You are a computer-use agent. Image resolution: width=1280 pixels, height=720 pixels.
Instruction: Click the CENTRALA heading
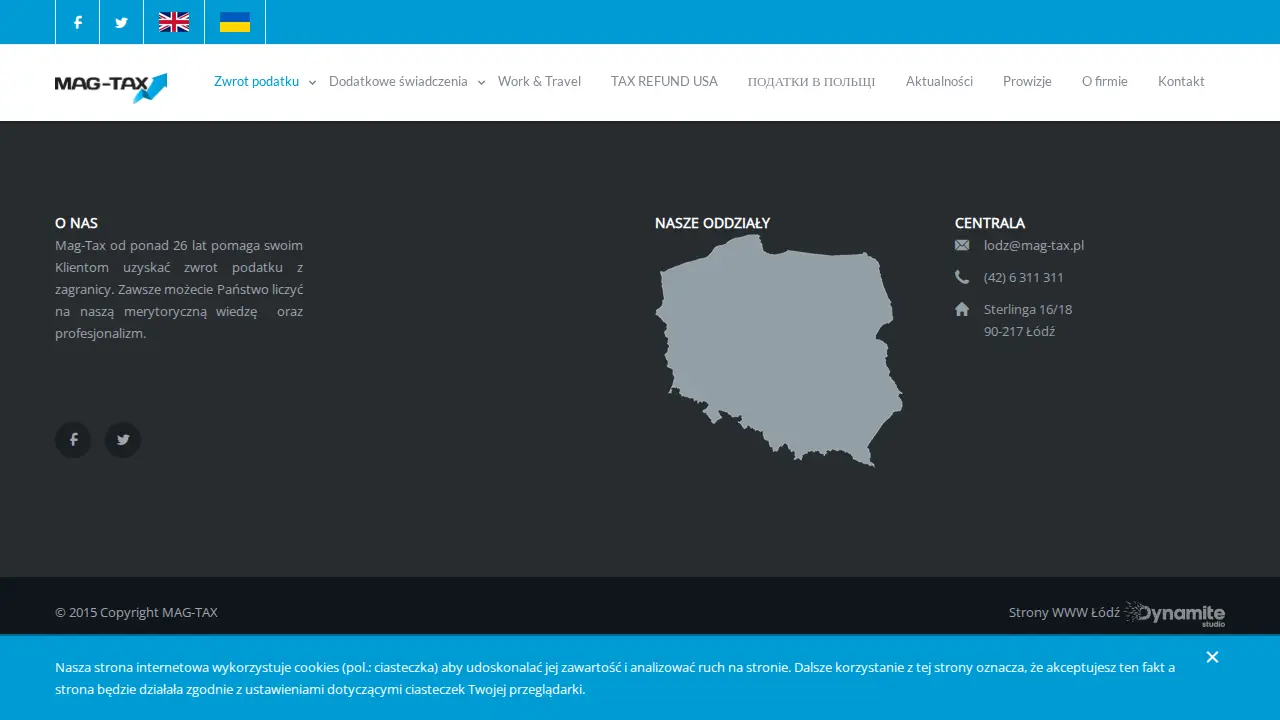990,223
